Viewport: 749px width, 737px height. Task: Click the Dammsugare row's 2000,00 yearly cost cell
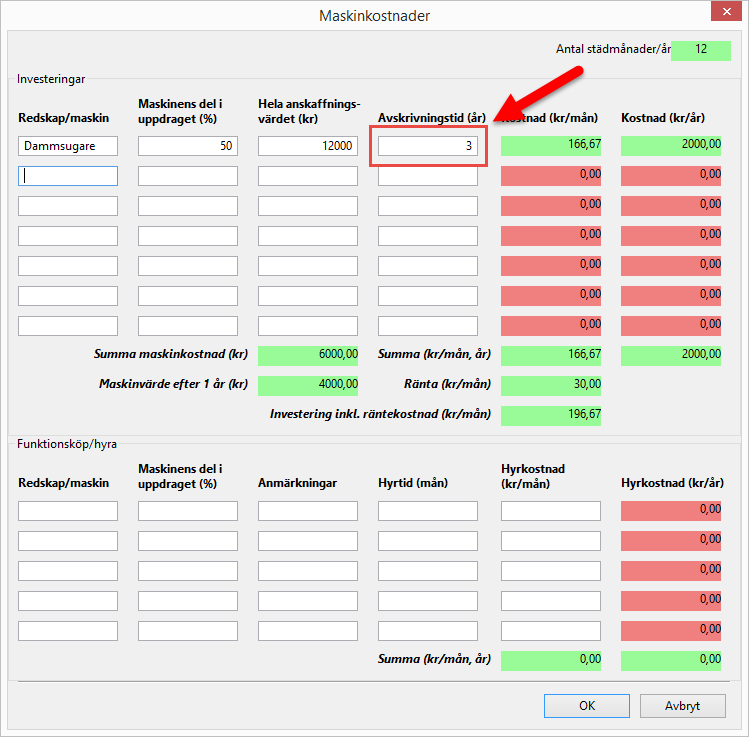(671, 146)
